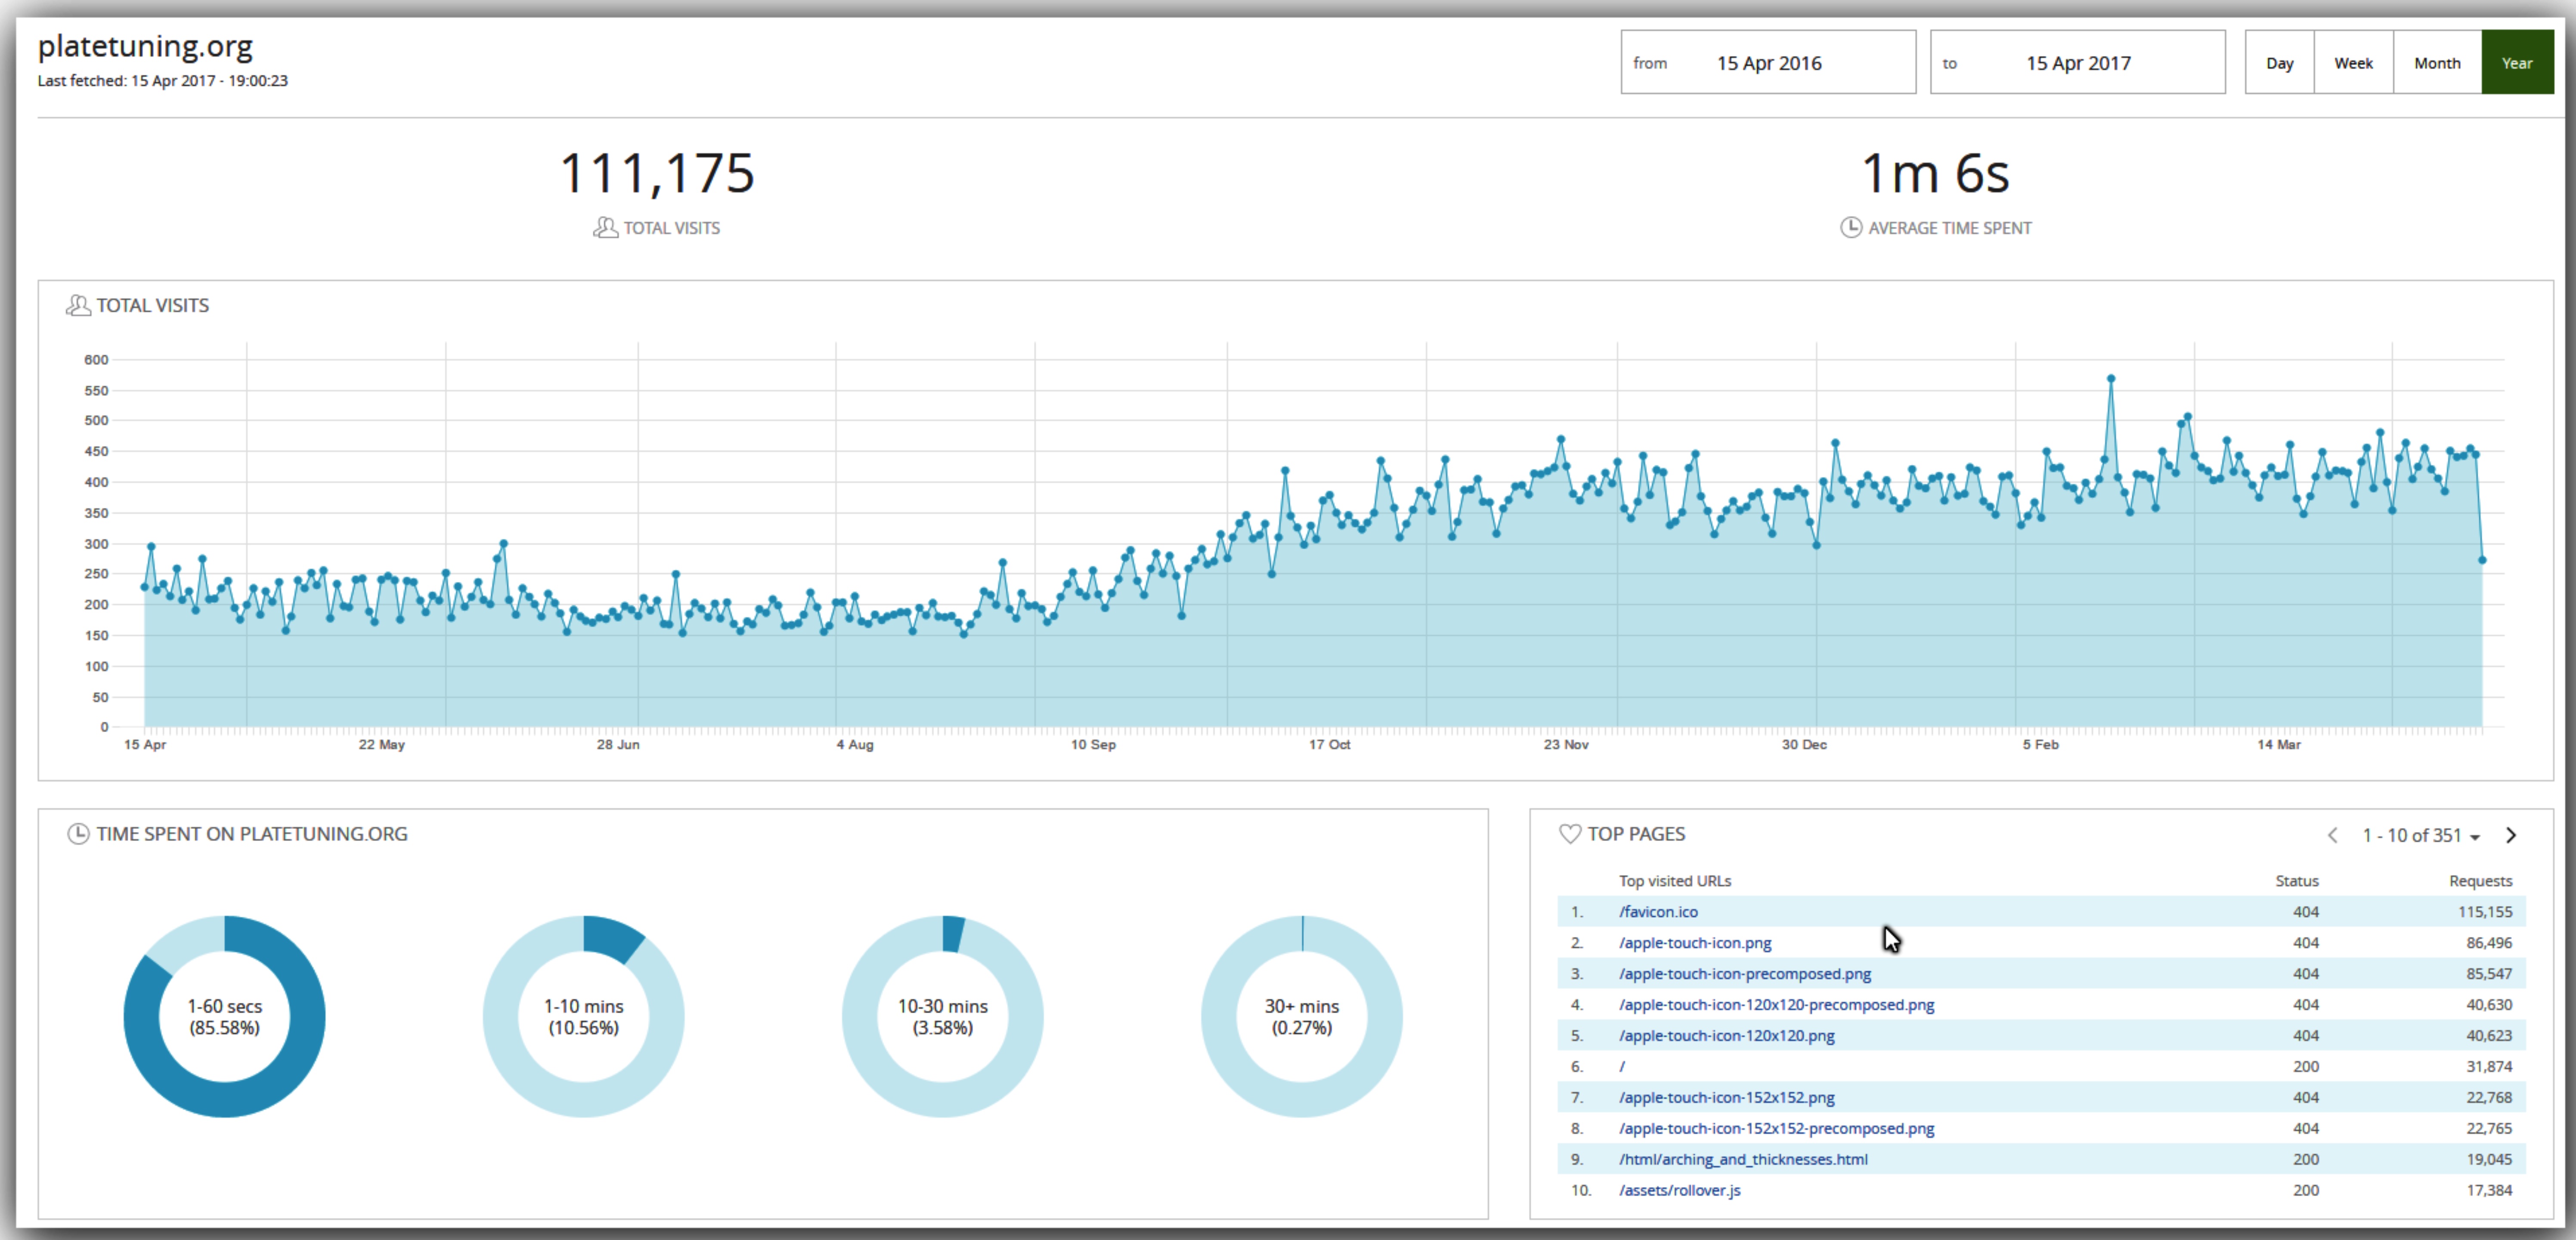Click the 600 y-axis label
Viewport: 2576px width, 1240px height.
[96, 360]
